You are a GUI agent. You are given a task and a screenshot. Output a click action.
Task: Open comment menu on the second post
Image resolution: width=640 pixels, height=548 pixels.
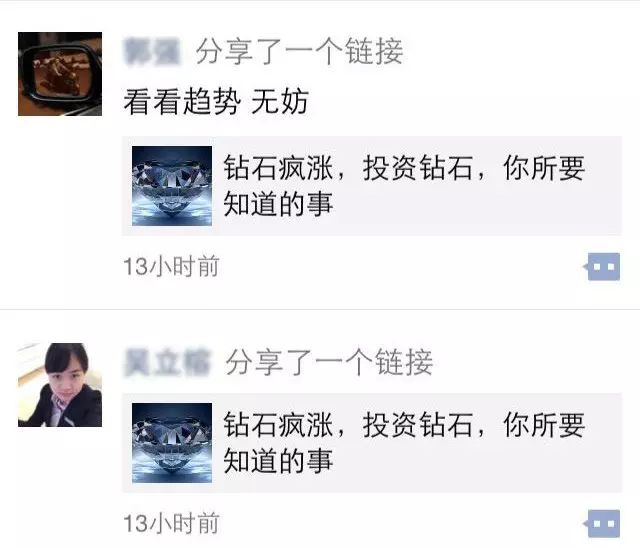(x=603, y=524)
